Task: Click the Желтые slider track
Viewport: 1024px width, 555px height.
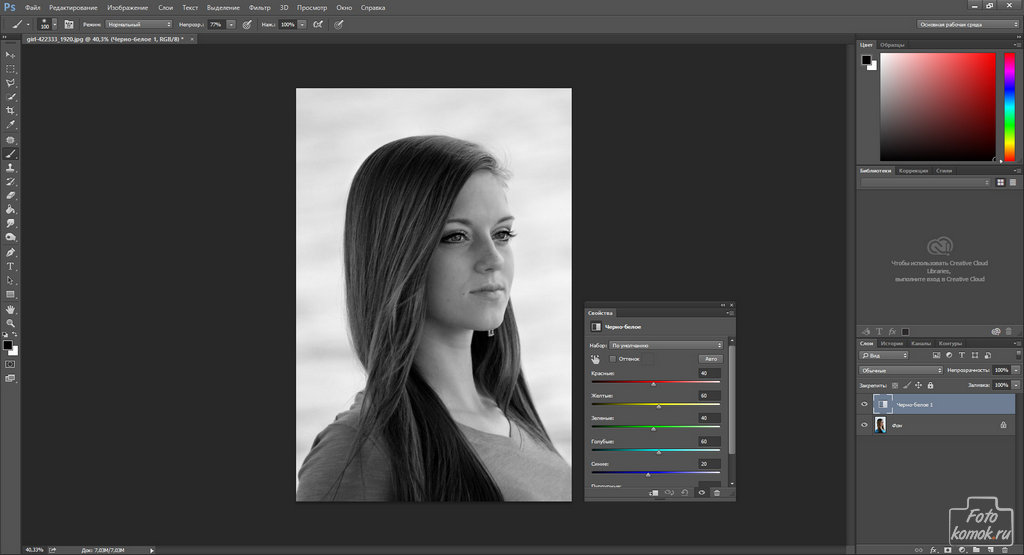Action: 656,404
